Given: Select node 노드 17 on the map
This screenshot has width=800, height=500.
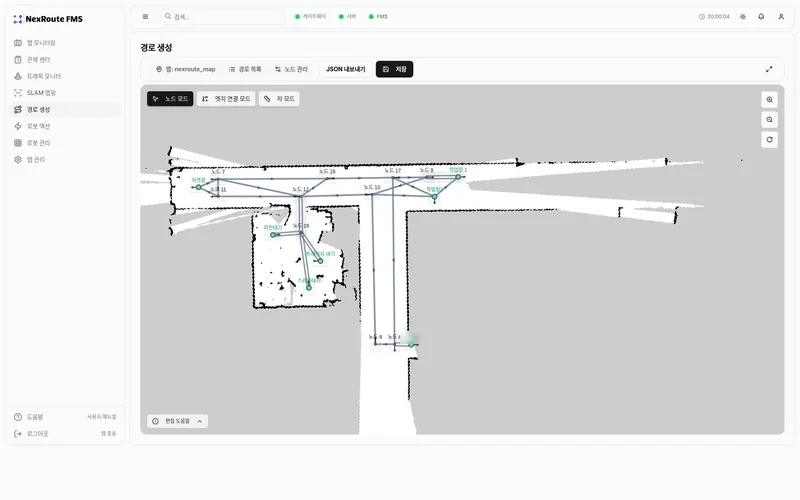Looking at the screenshot, I should (x=393, y=178).
